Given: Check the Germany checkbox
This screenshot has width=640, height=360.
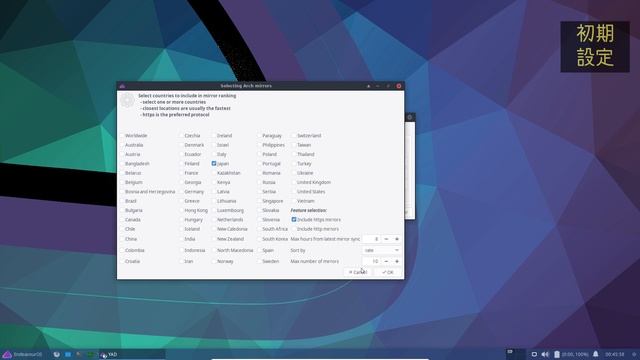Looking at the screenshot, I should click(x=181, y=191).
